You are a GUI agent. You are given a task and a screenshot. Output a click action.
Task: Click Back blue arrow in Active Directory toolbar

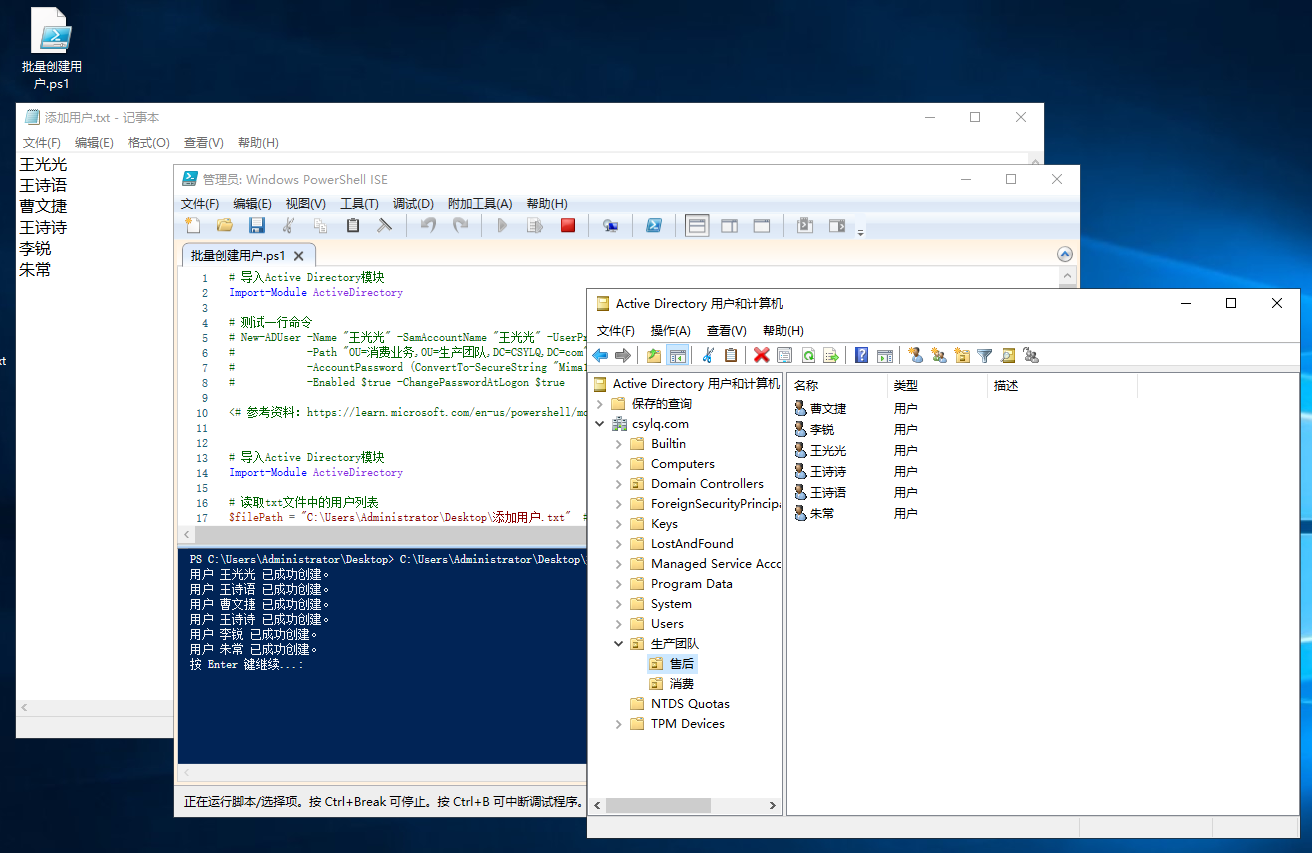[600, 355]
